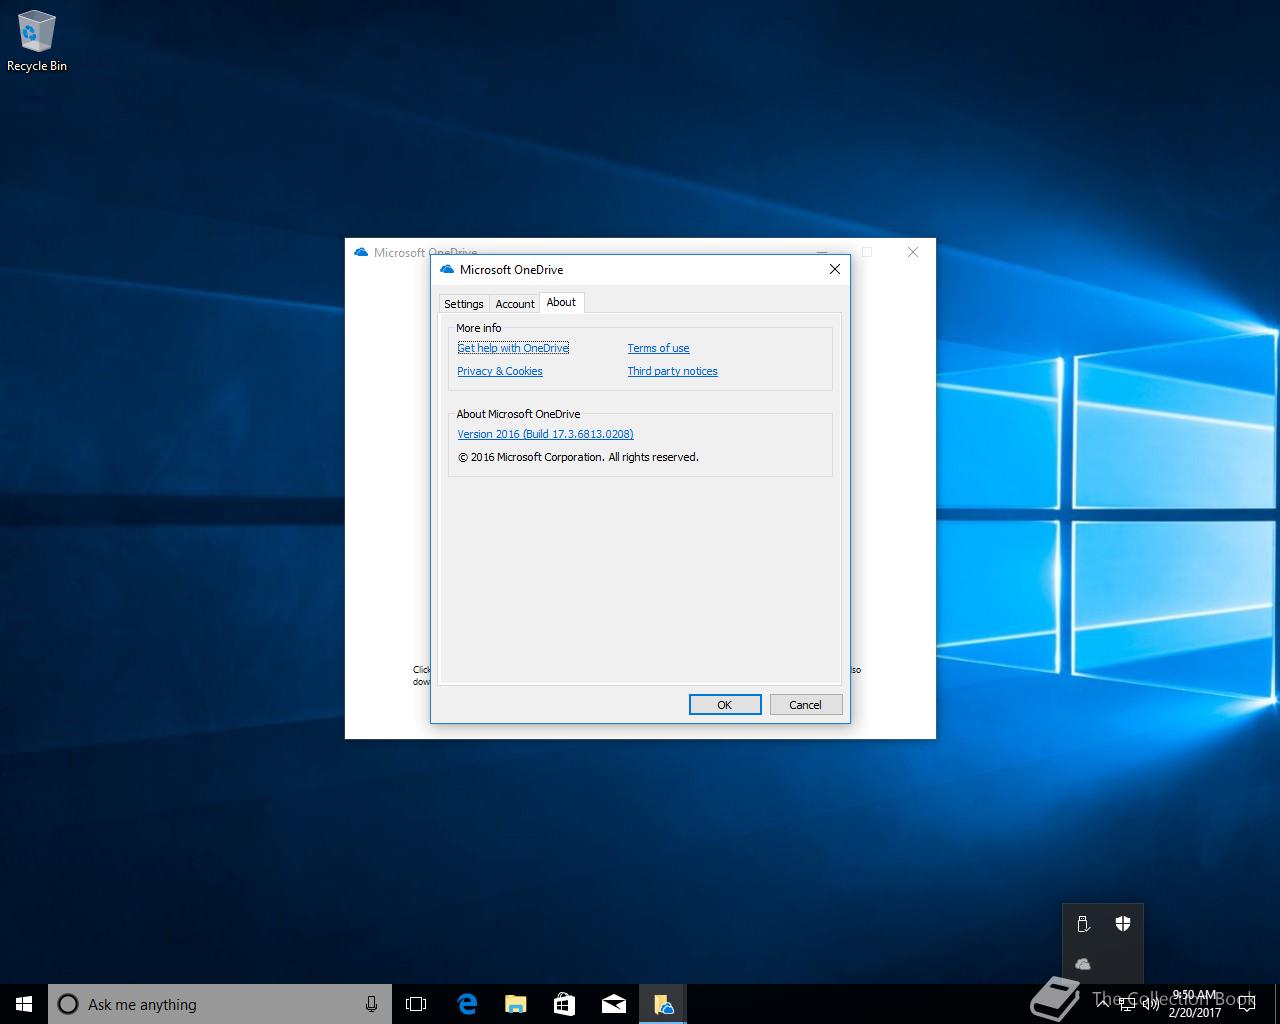The width and height of the screenshot is (1280, 1024).
Task: Open the Privacy & Cookies link
Action: [x=500, y=371]
